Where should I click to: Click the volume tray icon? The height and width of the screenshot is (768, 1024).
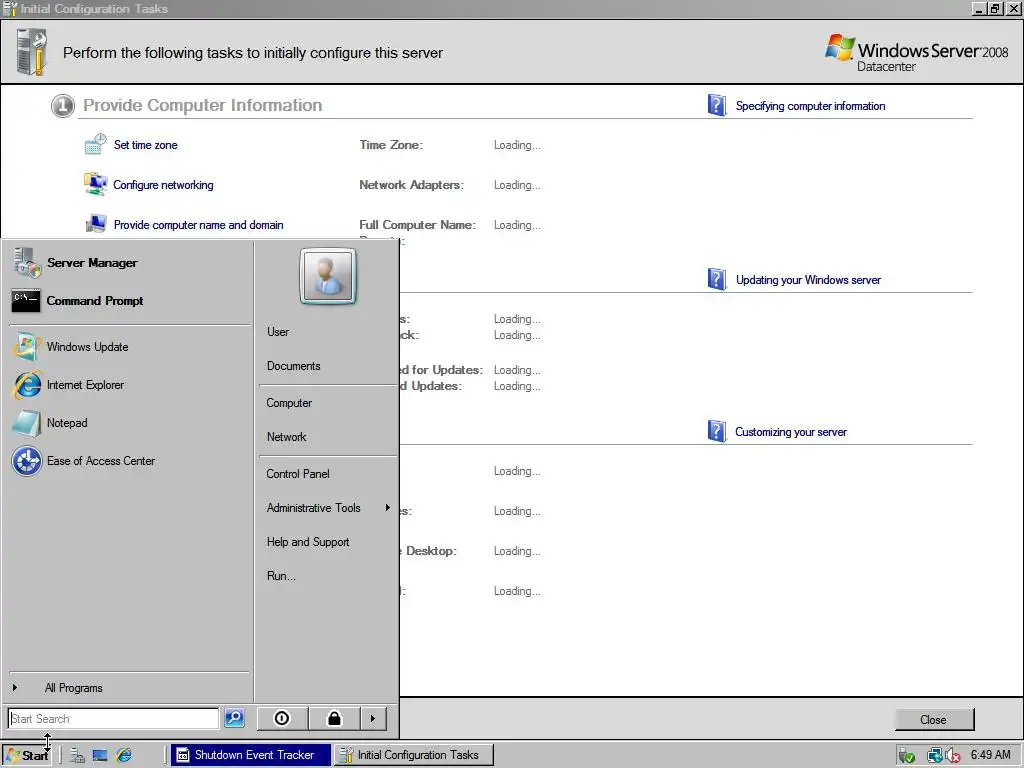(953, 756)
